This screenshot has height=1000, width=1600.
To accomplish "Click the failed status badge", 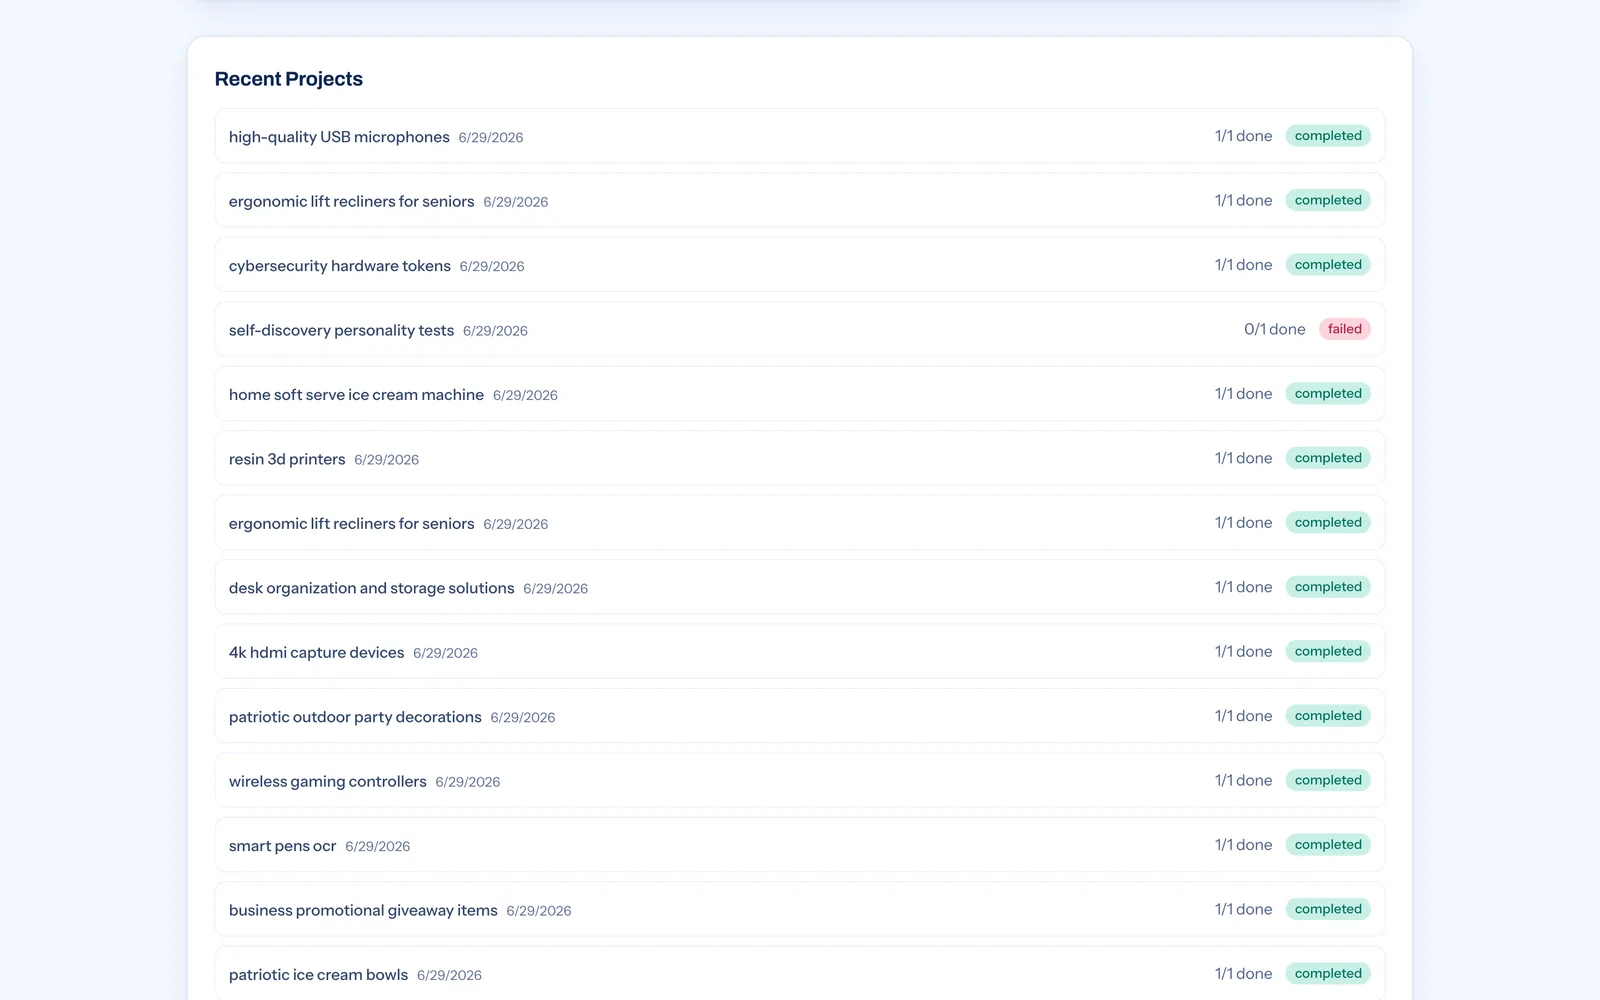I will point(1344,329).
